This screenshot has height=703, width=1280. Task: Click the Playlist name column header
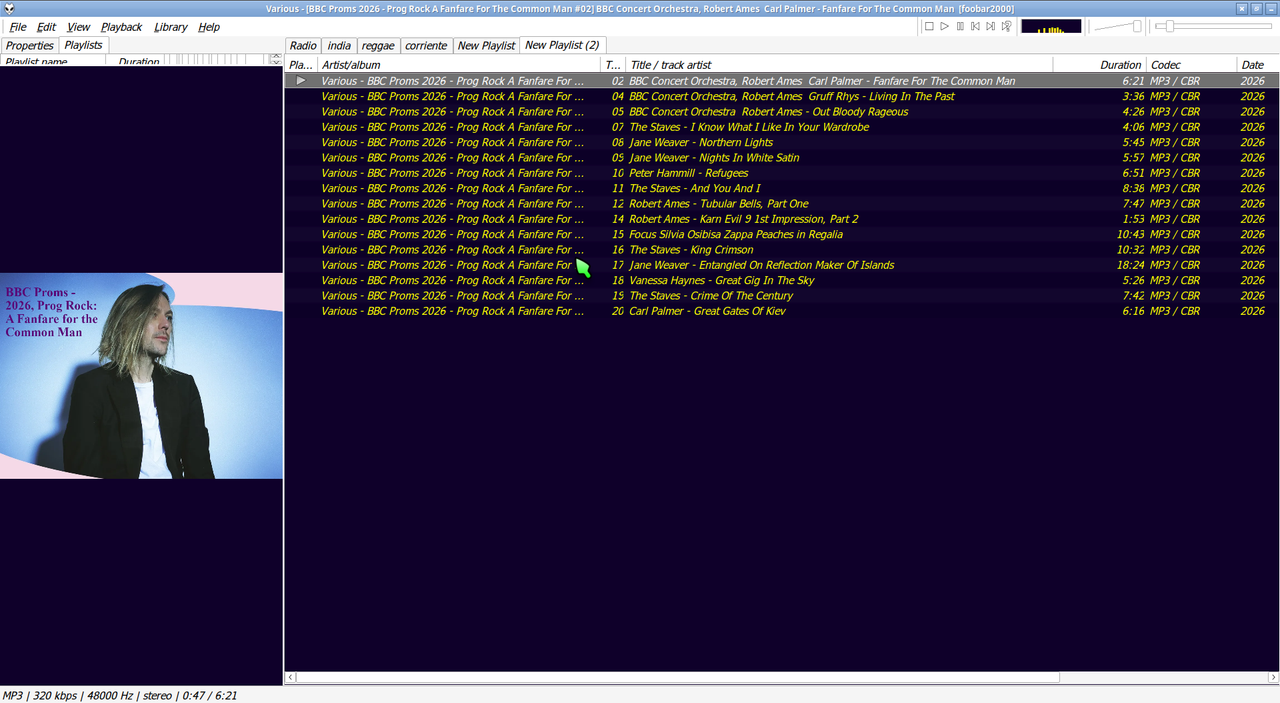[x=58, y=62]
